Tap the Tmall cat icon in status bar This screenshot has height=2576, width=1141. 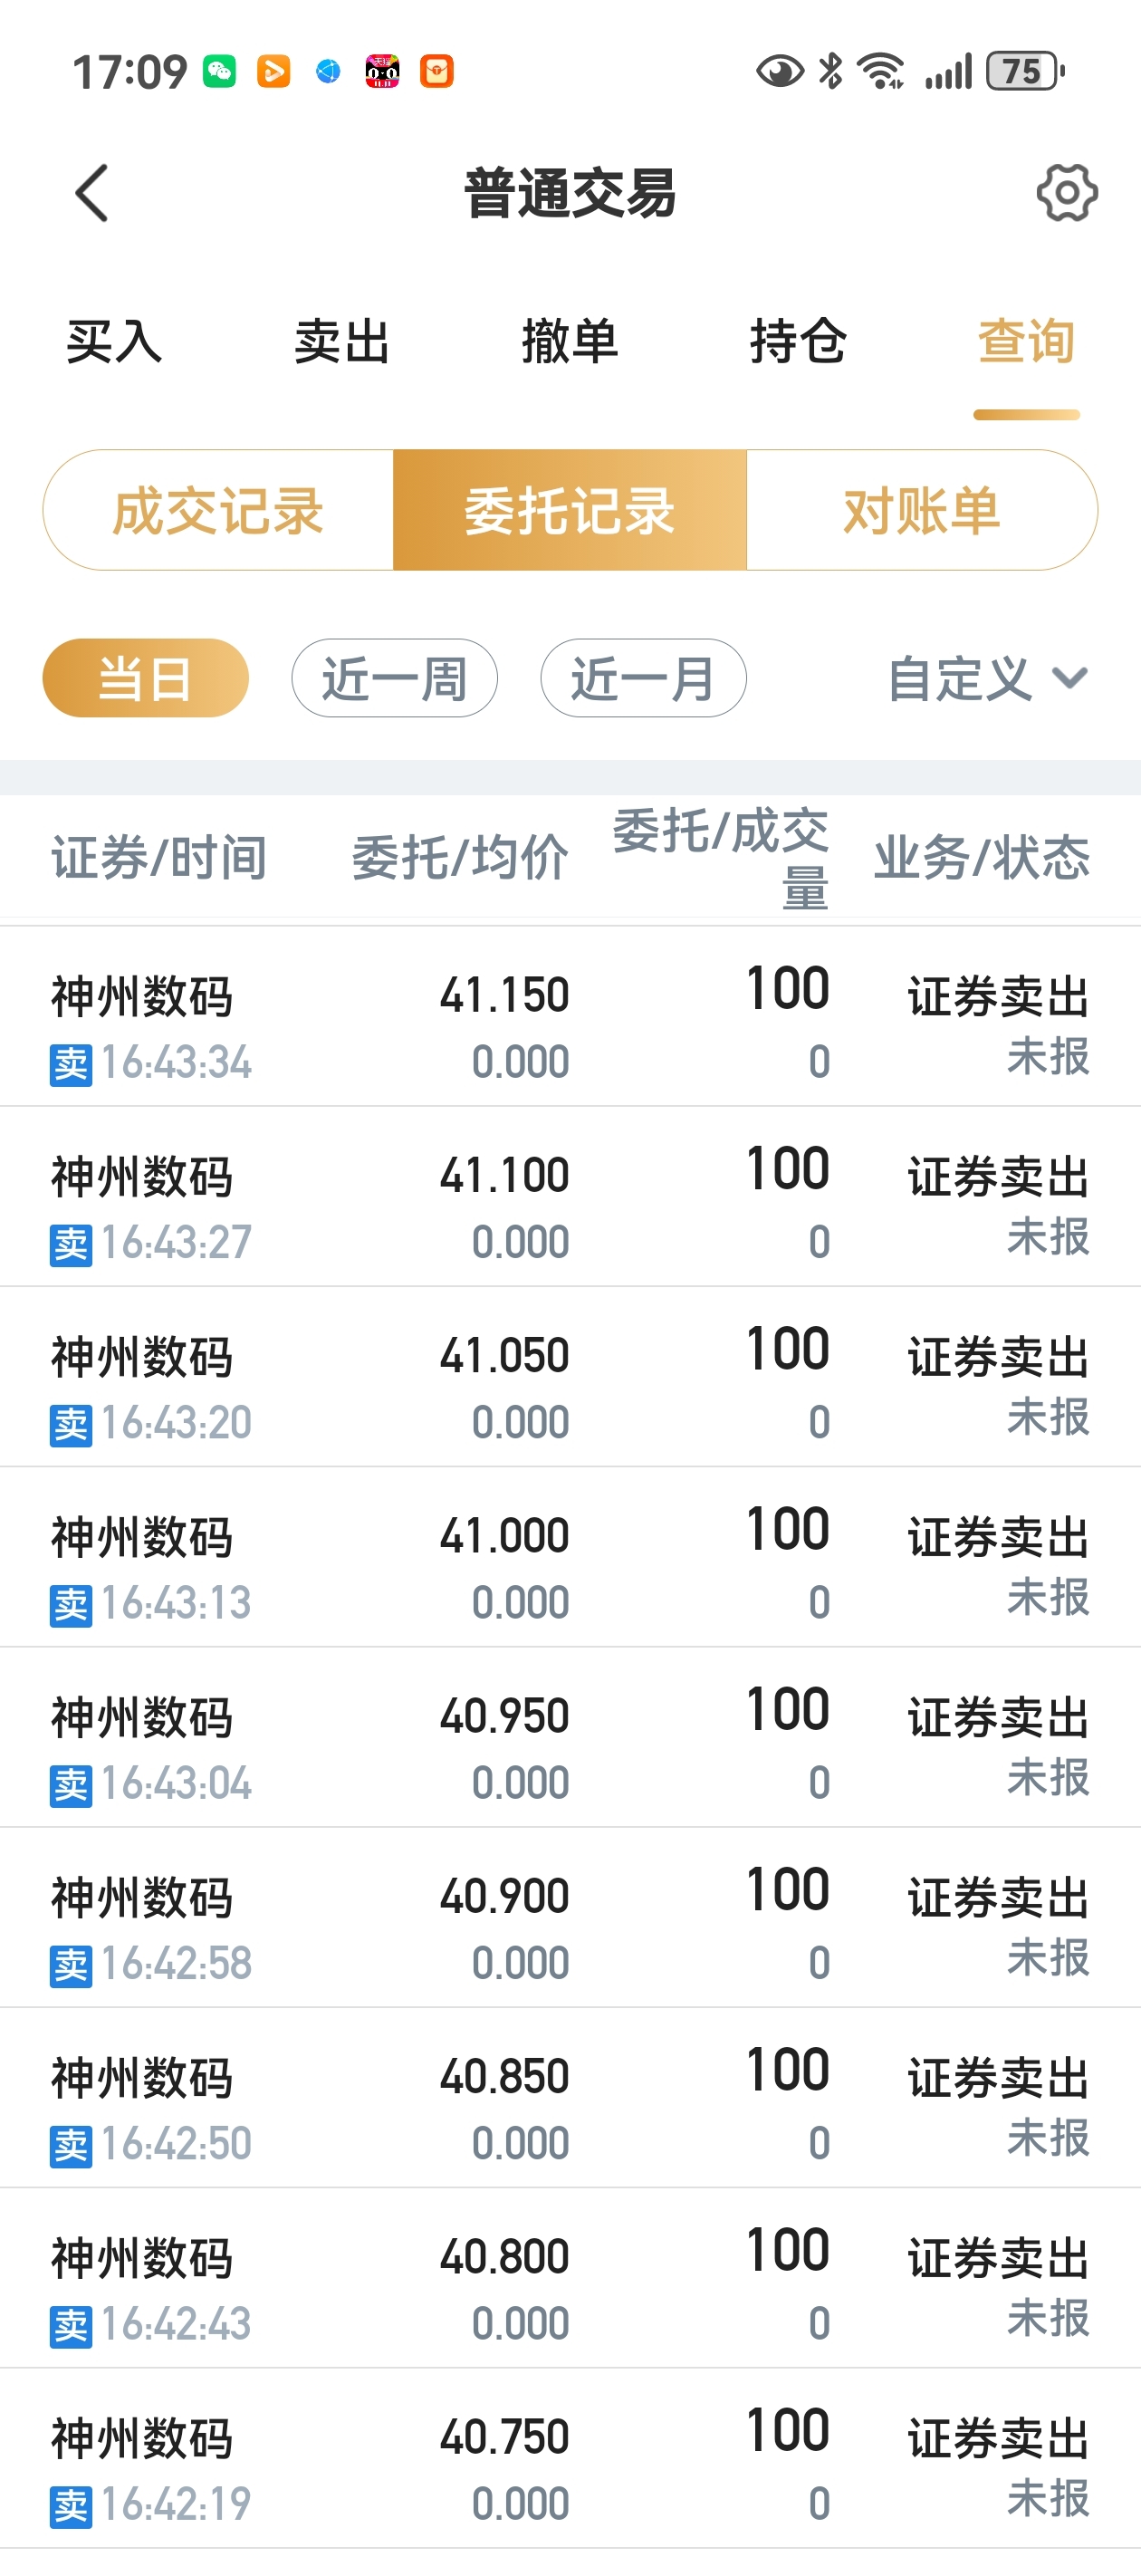[382, 71]
